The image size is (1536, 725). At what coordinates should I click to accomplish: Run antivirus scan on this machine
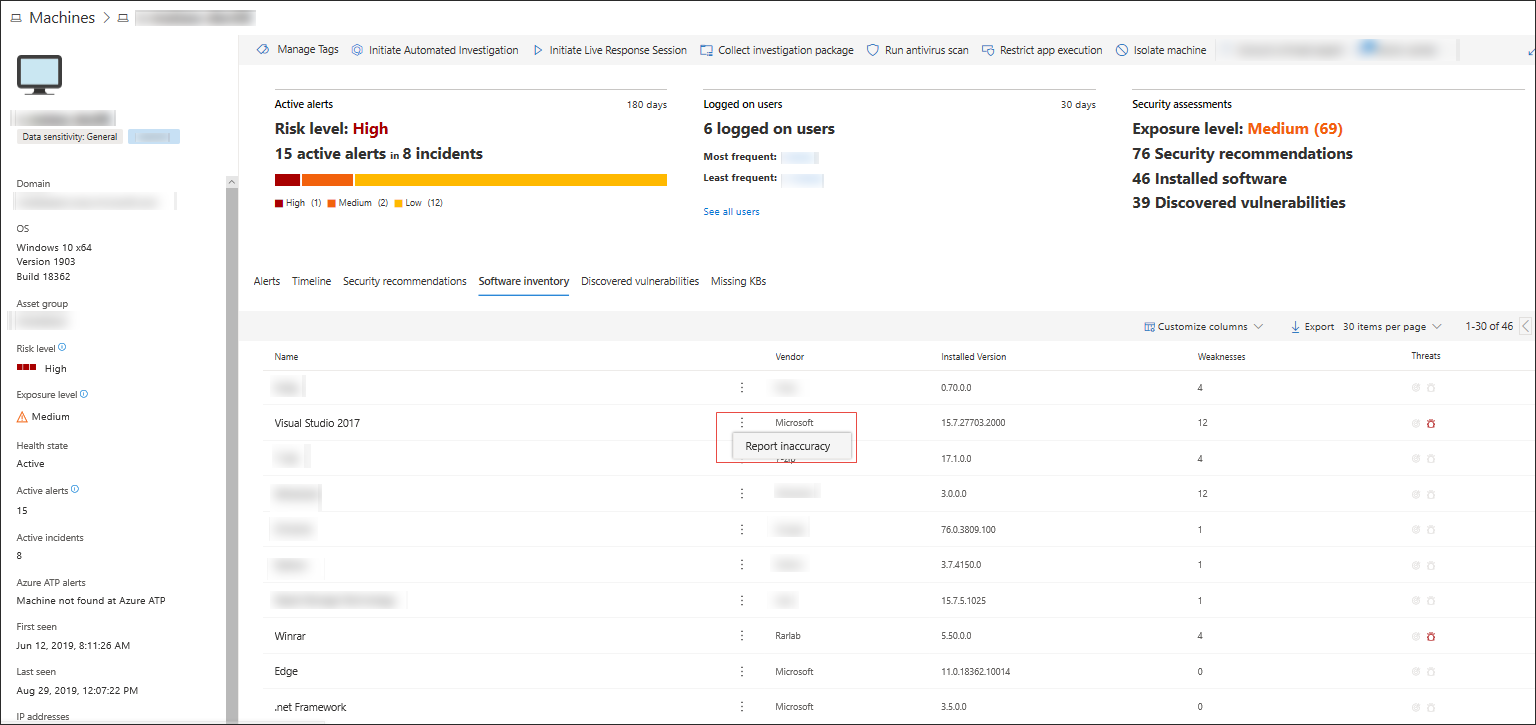[x=917, y=50]
